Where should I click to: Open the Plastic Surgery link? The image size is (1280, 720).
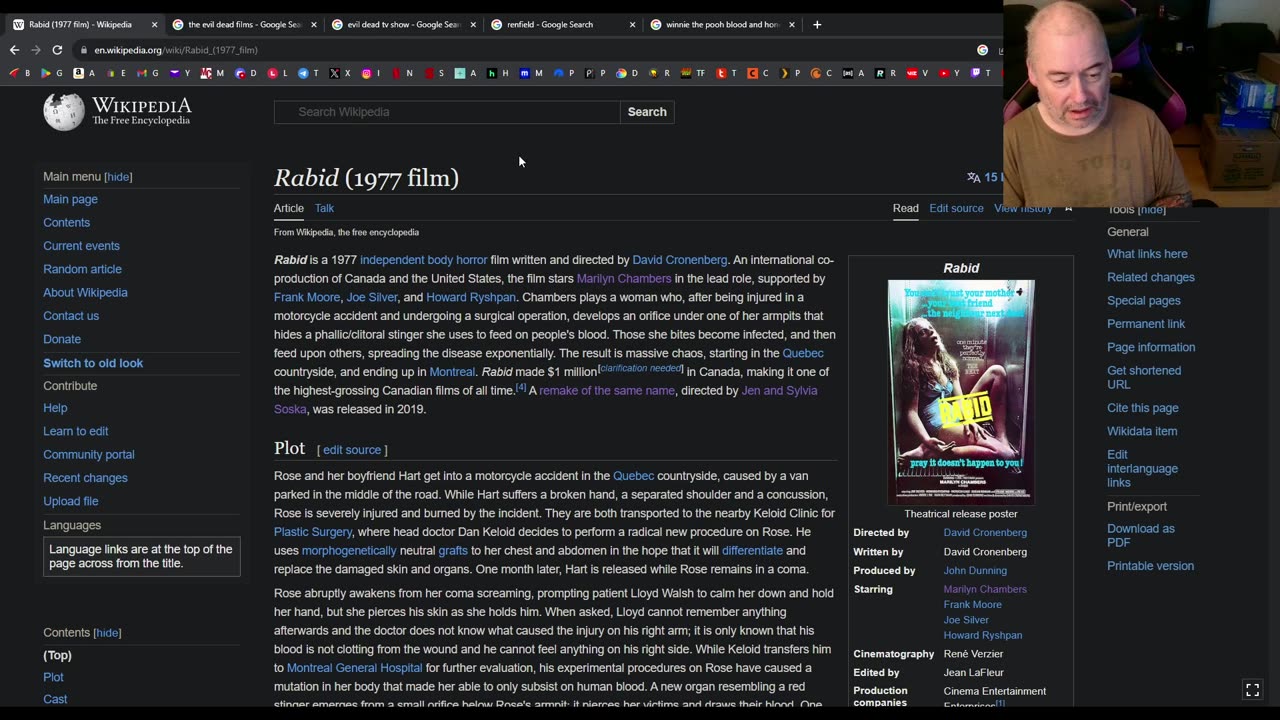[x=313, y=532]
